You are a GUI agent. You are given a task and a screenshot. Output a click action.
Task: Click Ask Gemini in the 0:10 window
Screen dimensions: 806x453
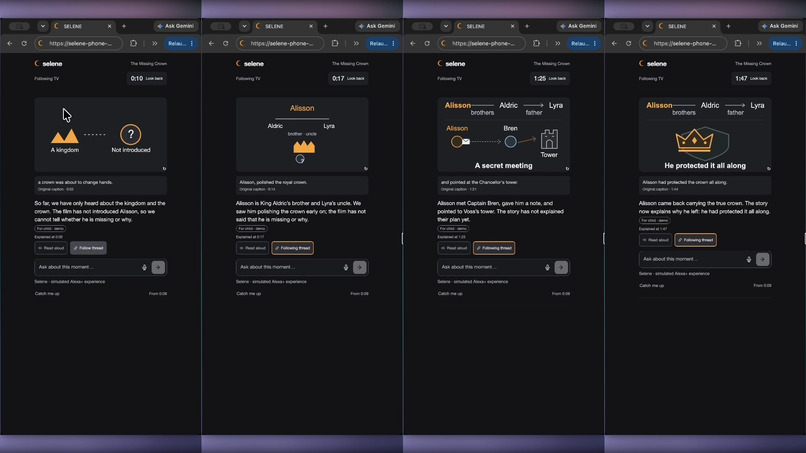point(176,26)
